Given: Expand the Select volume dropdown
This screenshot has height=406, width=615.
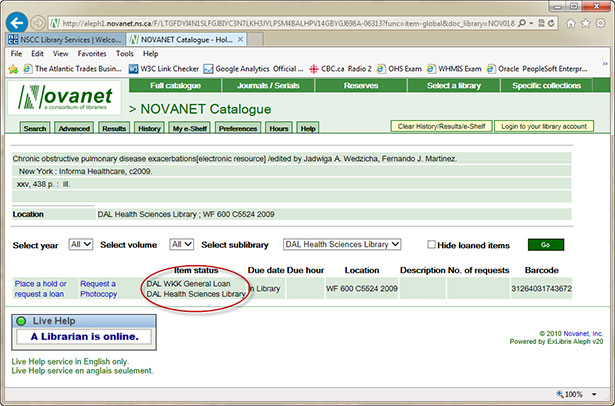Looking at the screenshot, I should (x=181, y=244).
